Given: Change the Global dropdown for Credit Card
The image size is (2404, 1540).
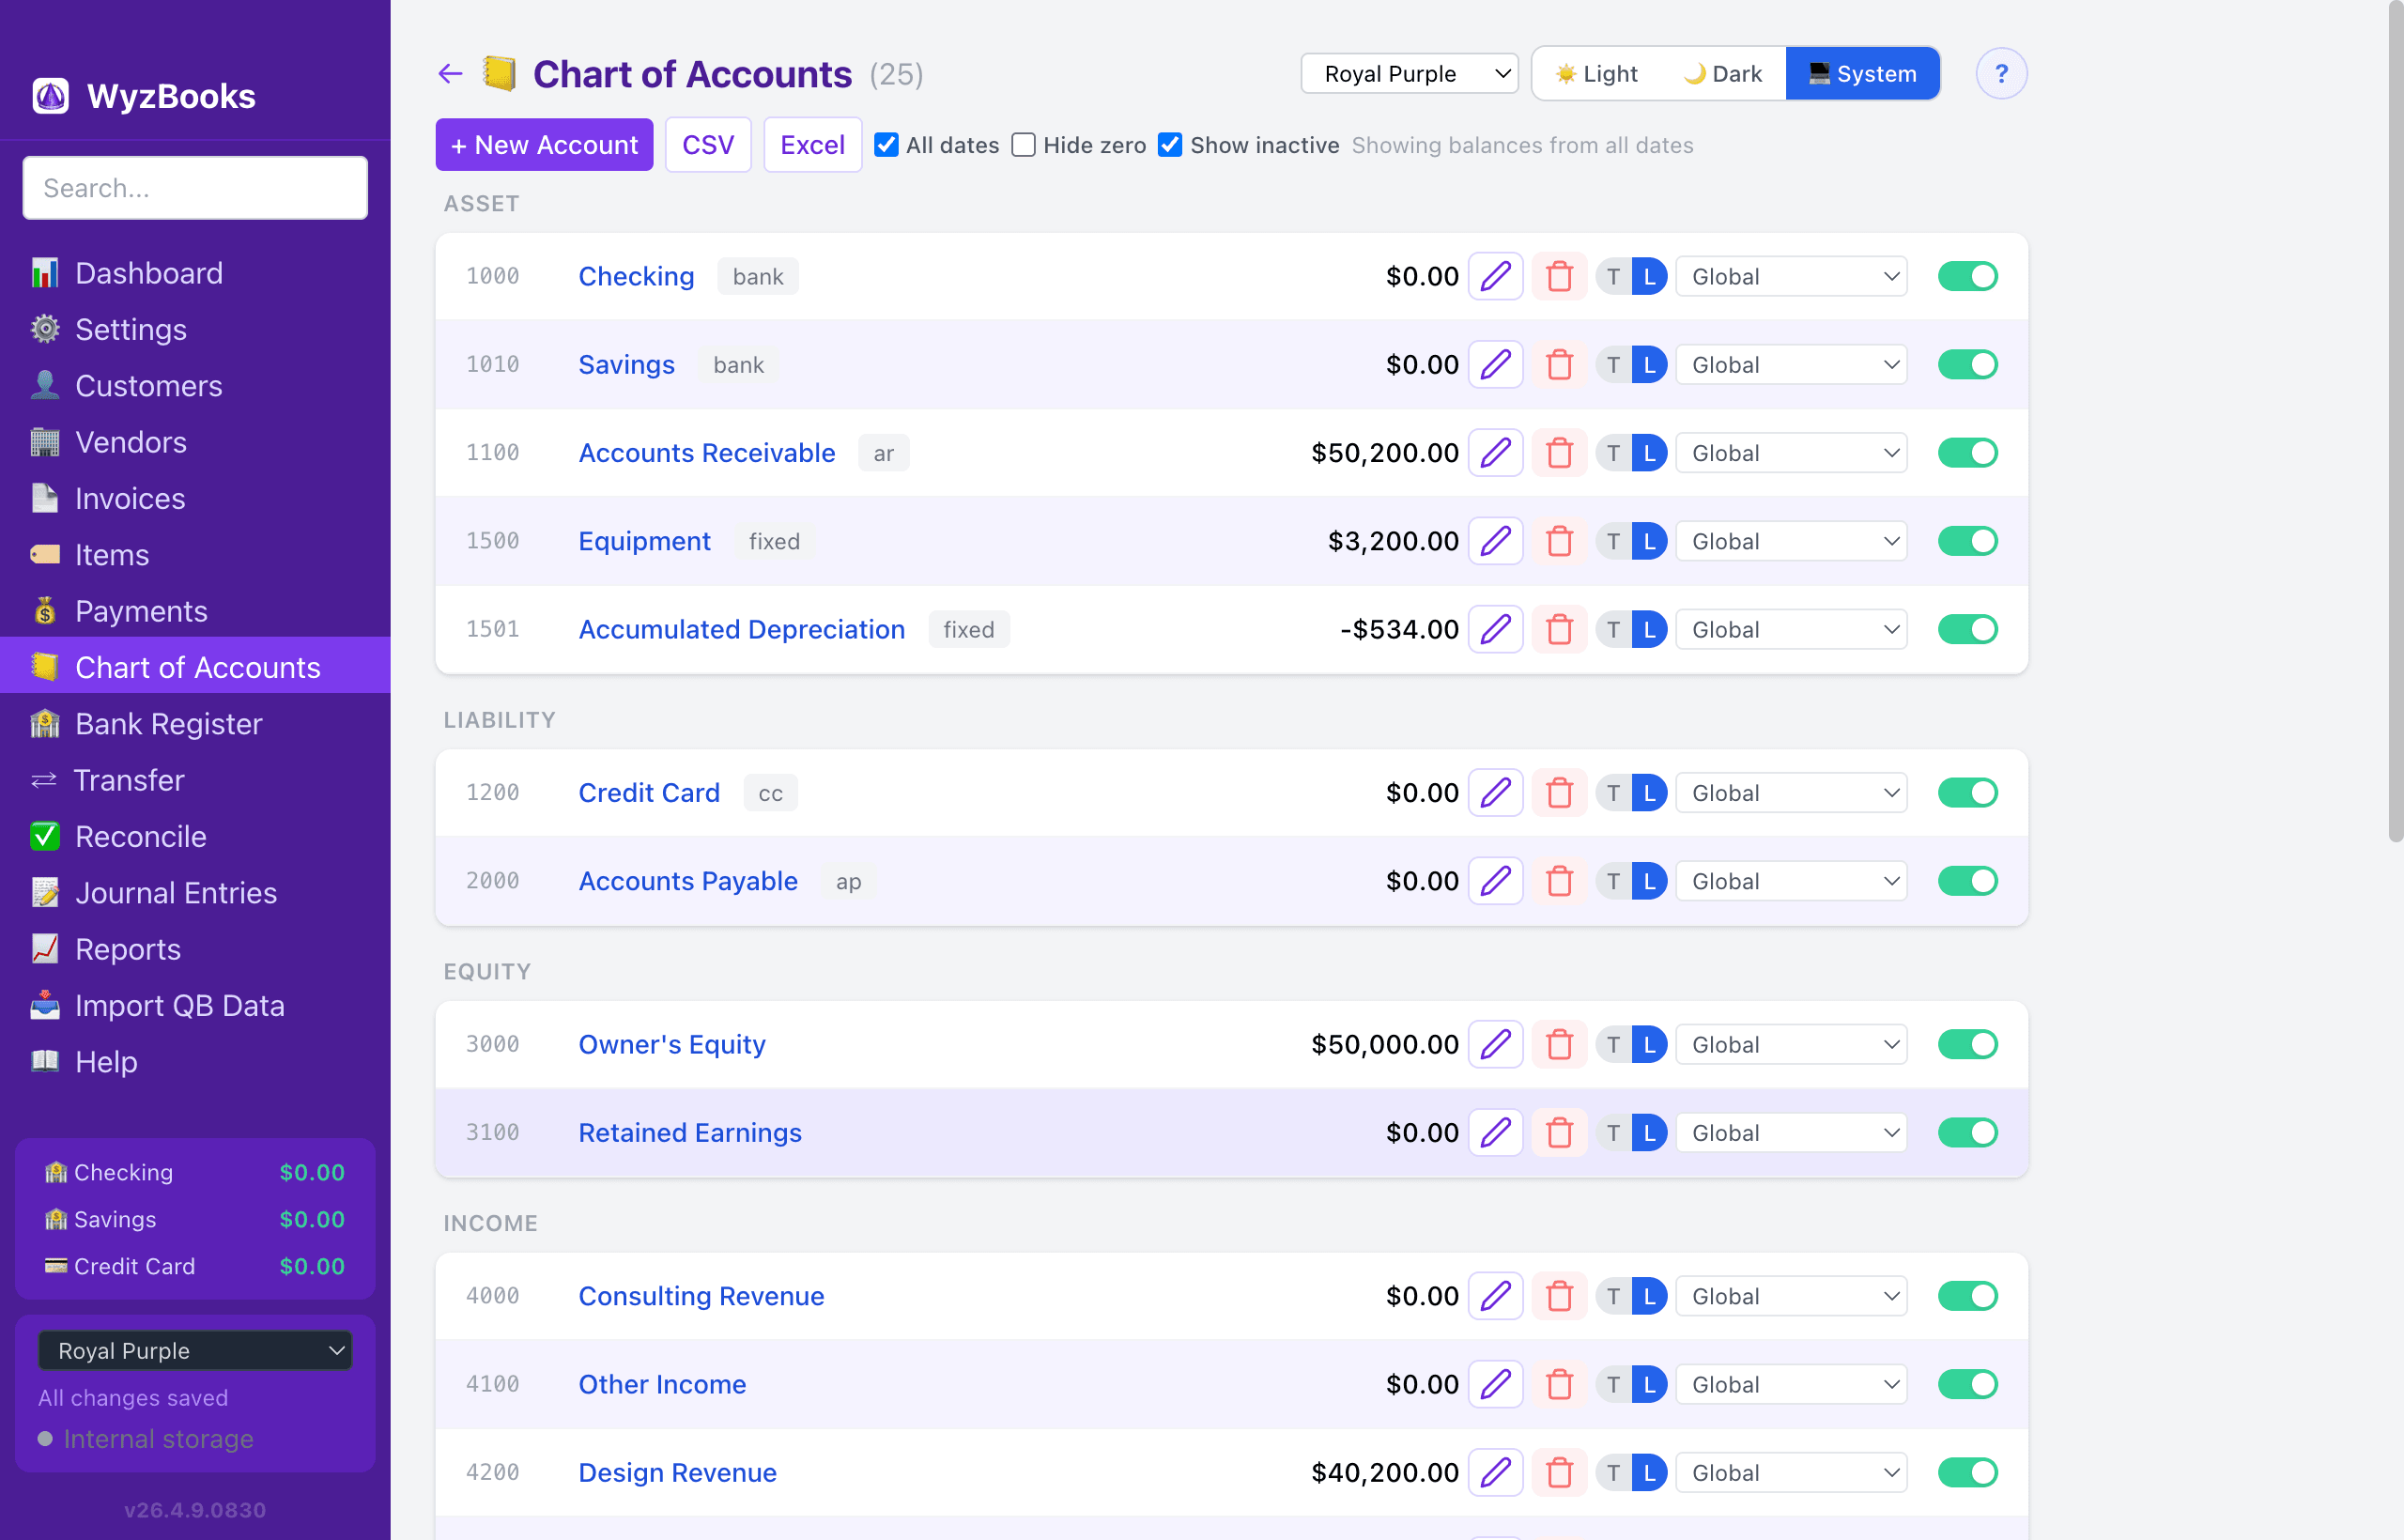Looking at the screenshot, I should tap(1790, 791).
